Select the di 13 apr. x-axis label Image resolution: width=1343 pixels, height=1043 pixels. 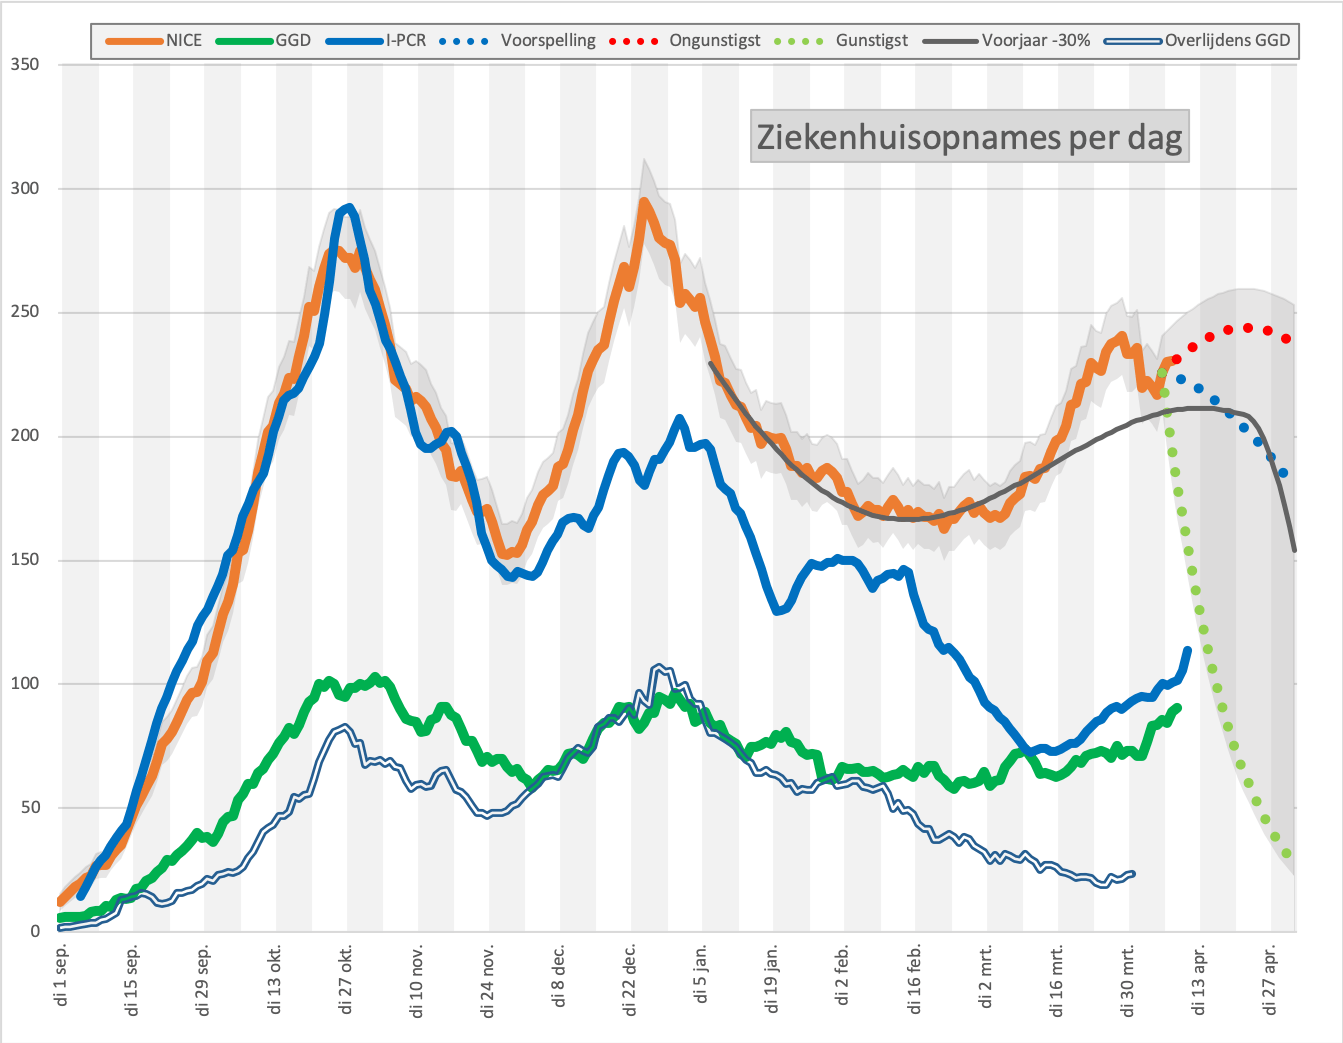pos(1199,979)
